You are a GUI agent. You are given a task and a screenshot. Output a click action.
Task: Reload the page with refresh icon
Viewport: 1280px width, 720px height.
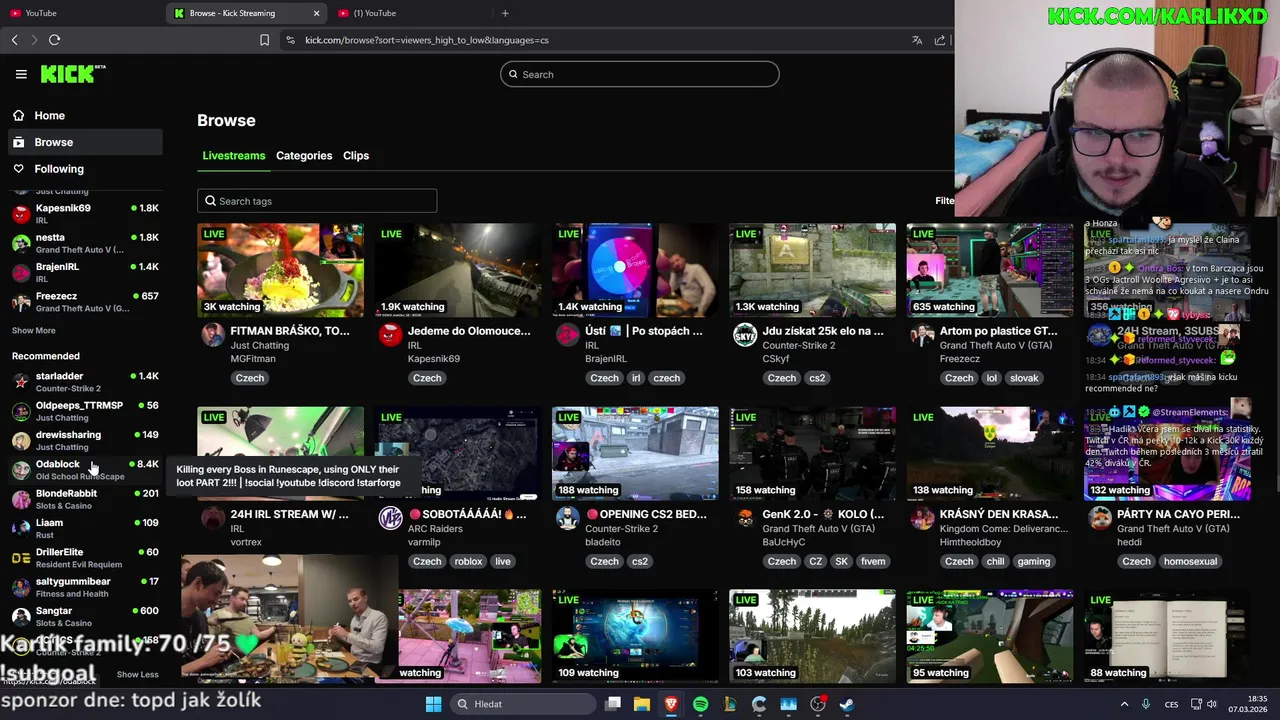54,40
